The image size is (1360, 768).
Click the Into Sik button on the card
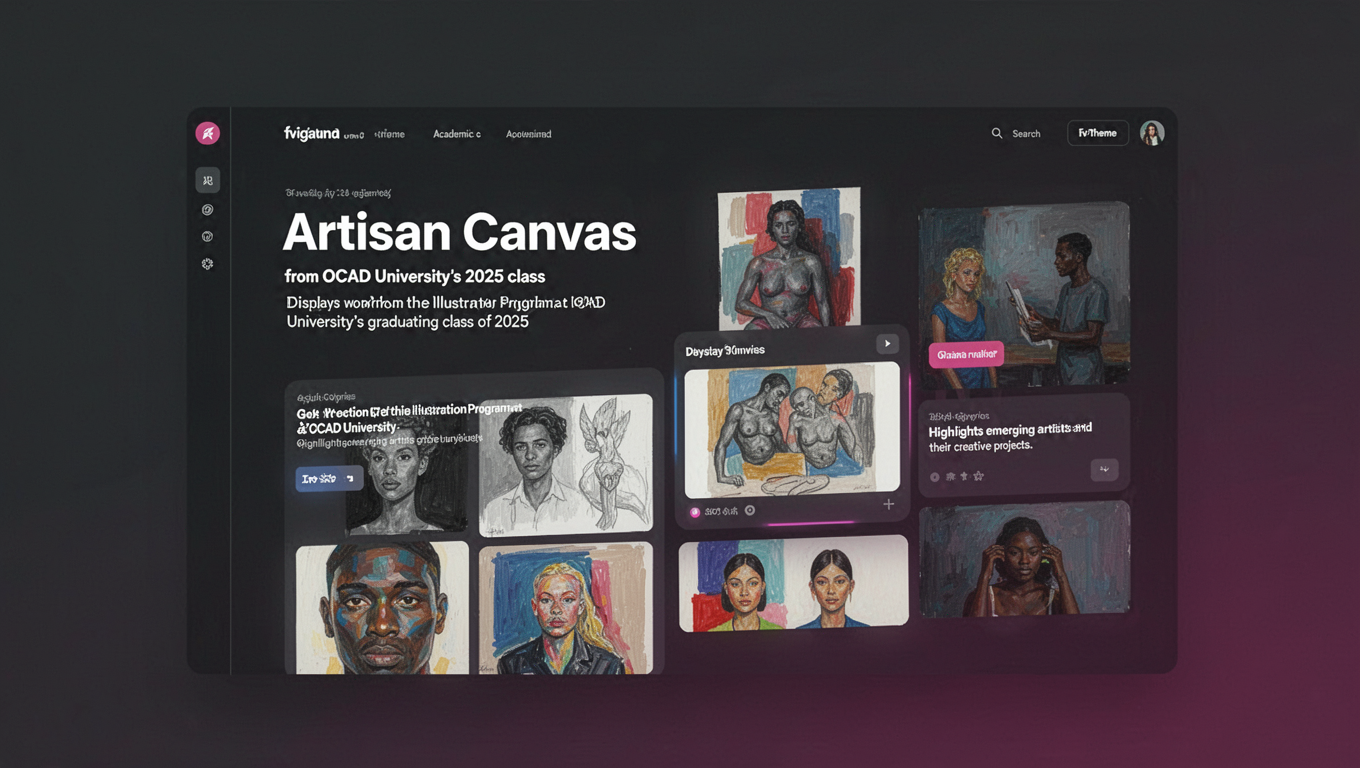tap(329, 479)
